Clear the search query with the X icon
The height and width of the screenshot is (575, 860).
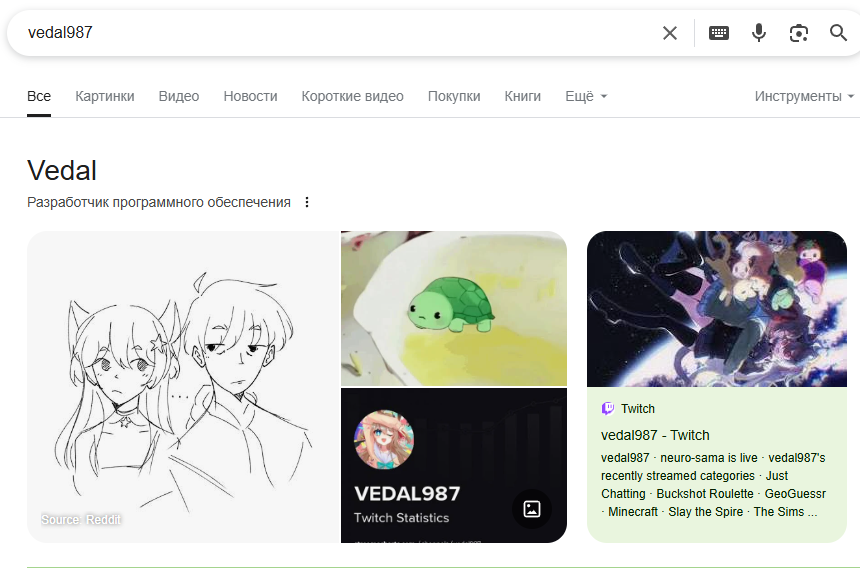click(x=670, y=33)
